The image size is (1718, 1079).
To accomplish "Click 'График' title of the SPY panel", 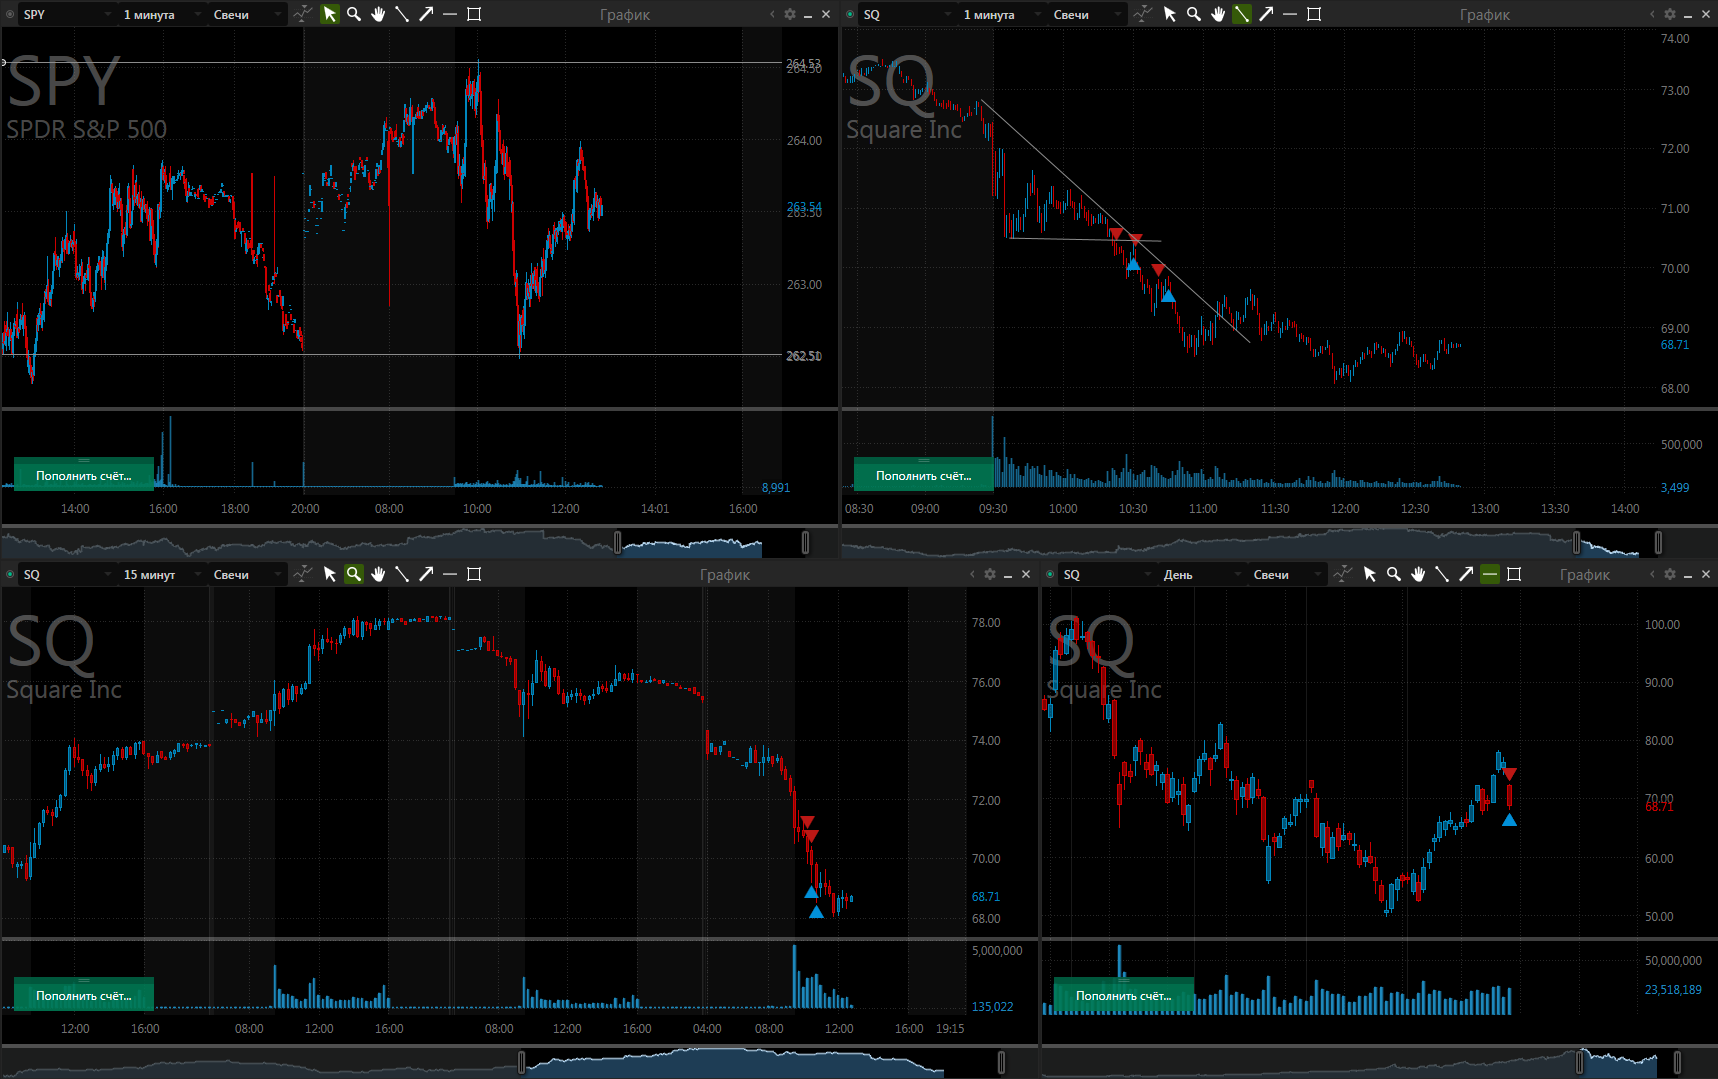I will pyautogui.click(x=625, y=14).
